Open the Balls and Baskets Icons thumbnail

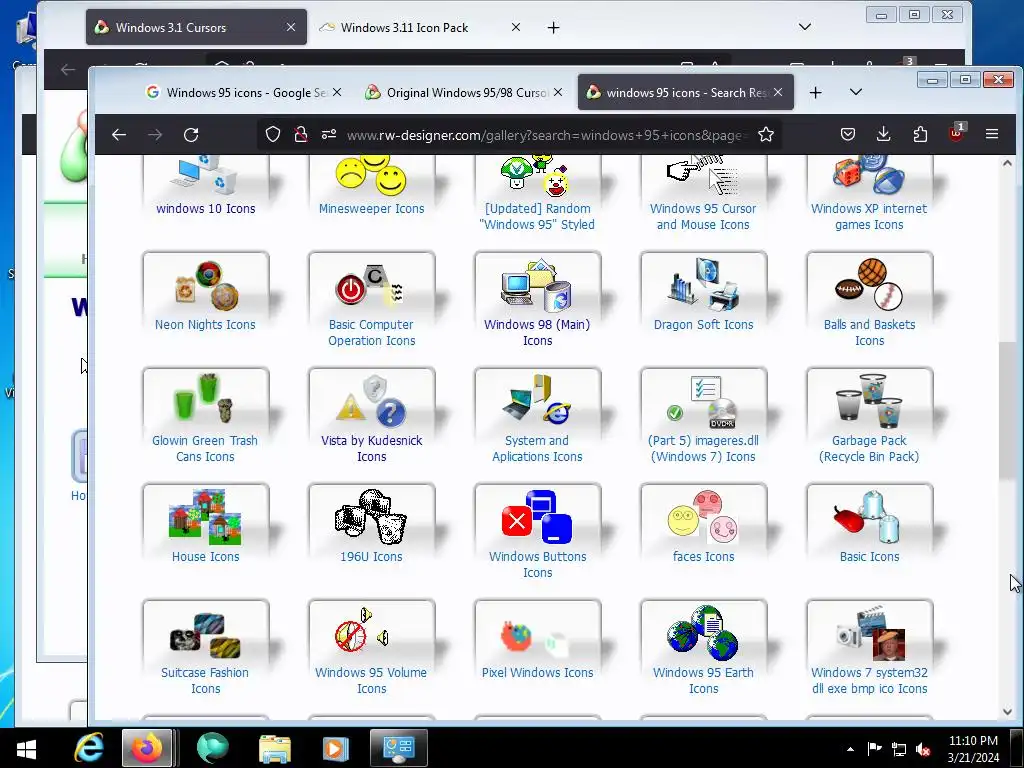pos(870,285)
